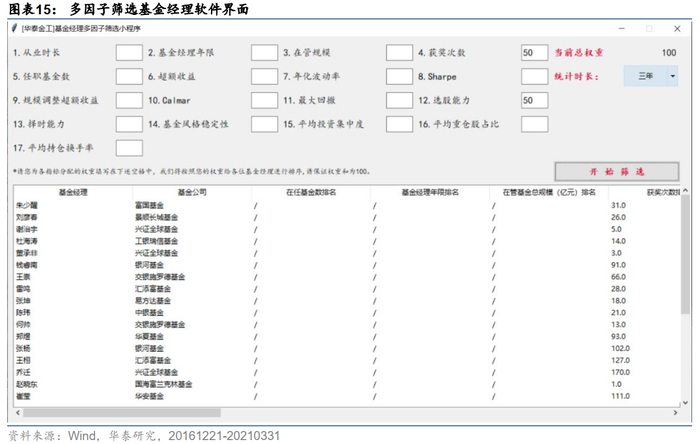Click the 170.0 value in the table
This screenshot has width=700, height=444.
[621, 372]
